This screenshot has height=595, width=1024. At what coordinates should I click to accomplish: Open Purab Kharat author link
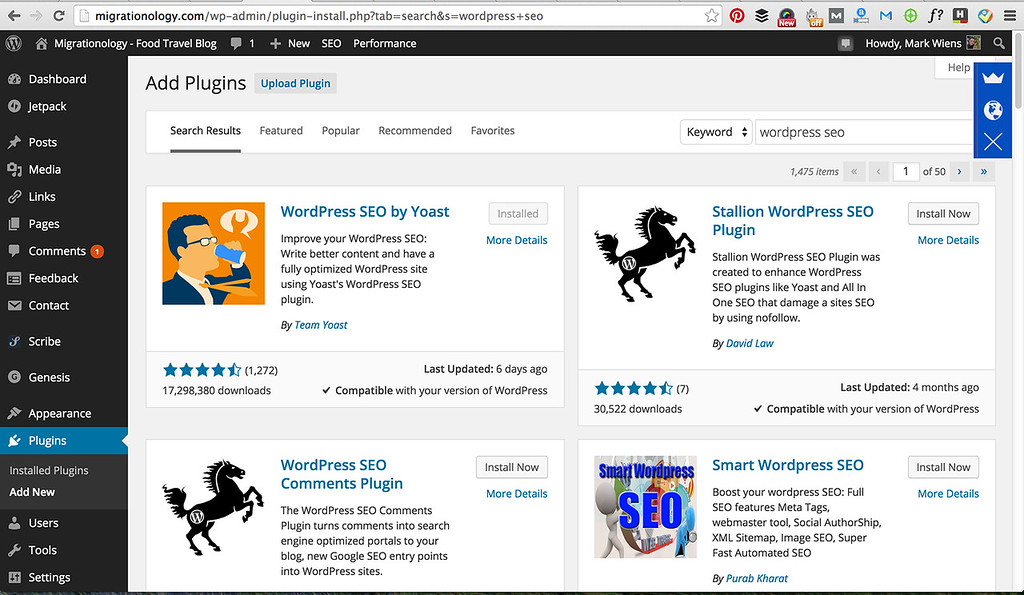pos(757,578)
